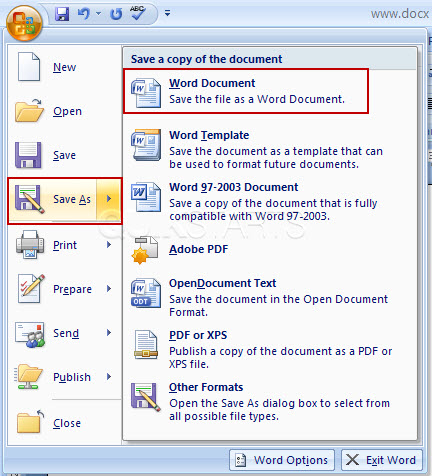
Task: Open Customize Quick Access Toolbar dropdown
Action: pos(167,13)
